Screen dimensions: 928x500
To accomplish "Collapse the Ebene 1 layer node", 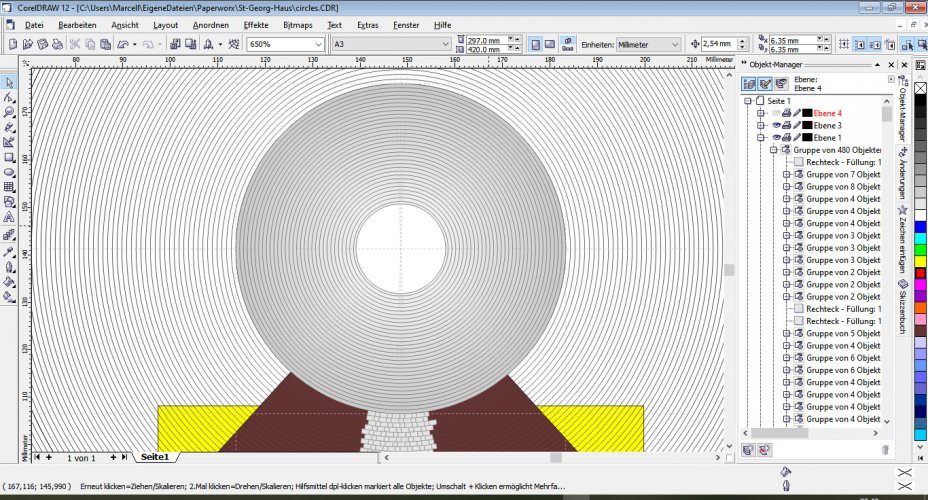I will point(761,137).
